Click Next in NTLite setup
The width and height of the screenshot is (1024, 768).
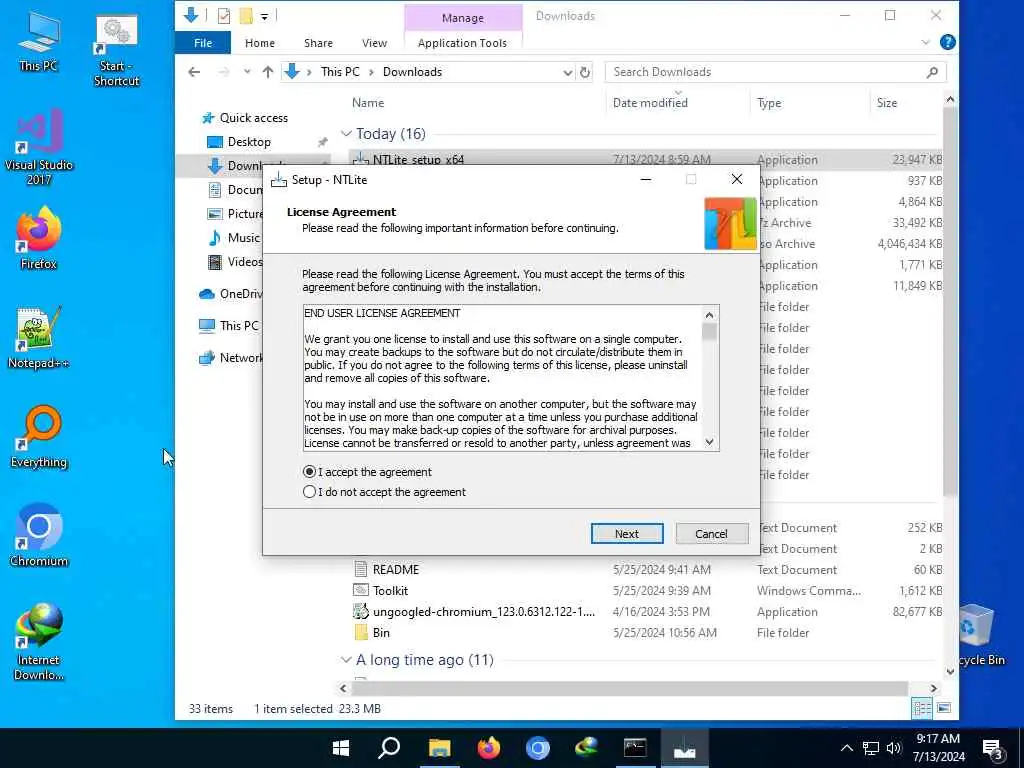click(x=627, y=534)
